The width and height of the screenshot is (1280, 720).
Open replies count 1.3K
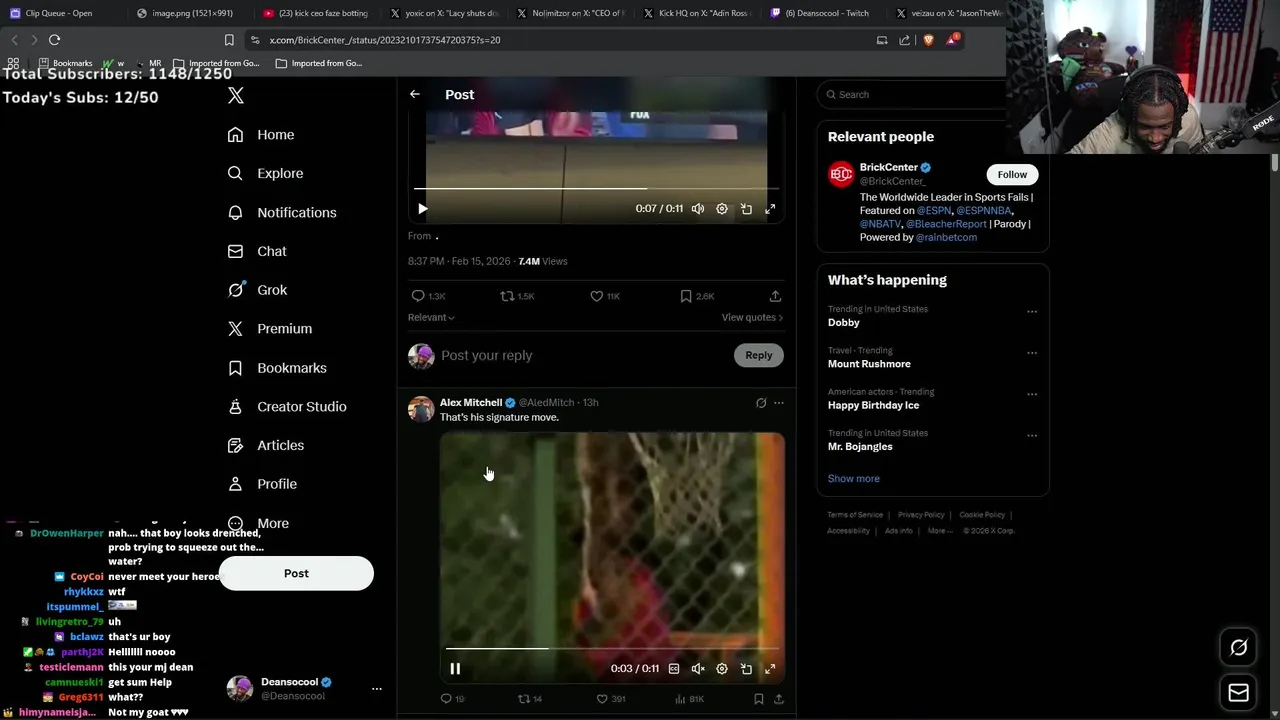pyautogui.click(x=429, y=296)
